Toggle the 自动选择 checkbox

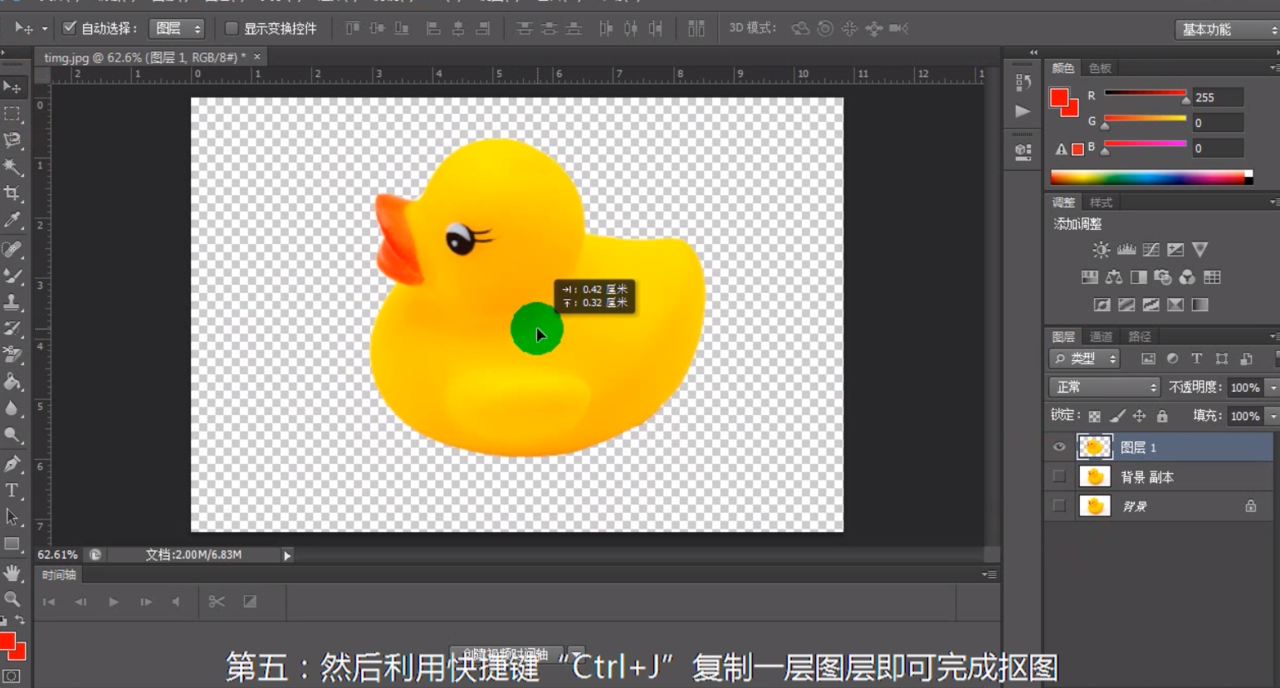69,28
